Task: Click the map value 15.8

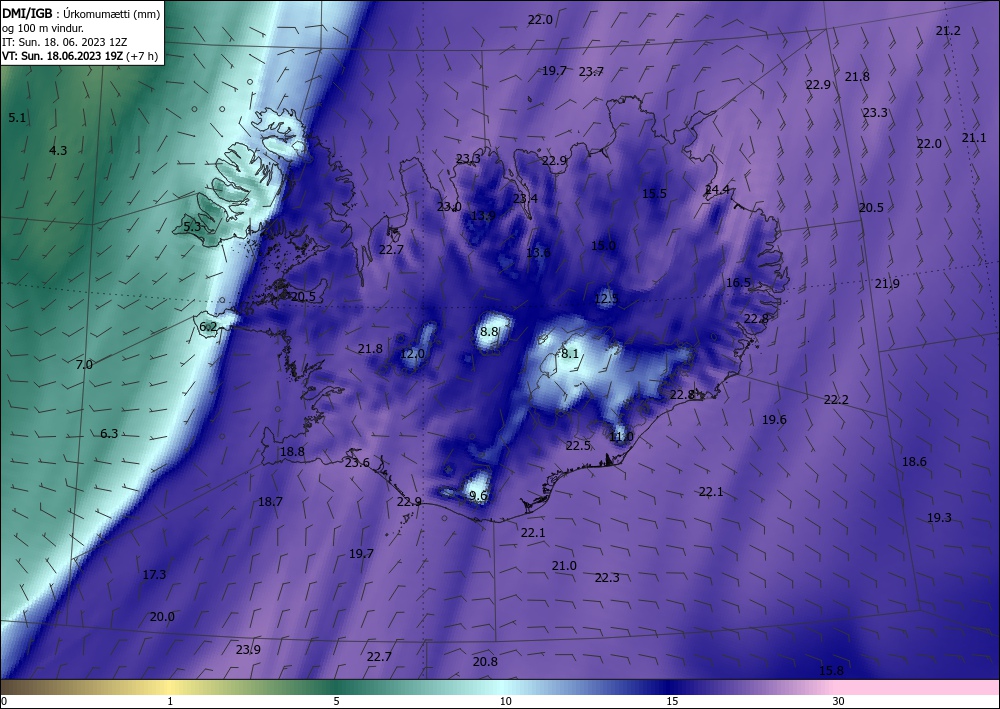Action: point(831,670)
